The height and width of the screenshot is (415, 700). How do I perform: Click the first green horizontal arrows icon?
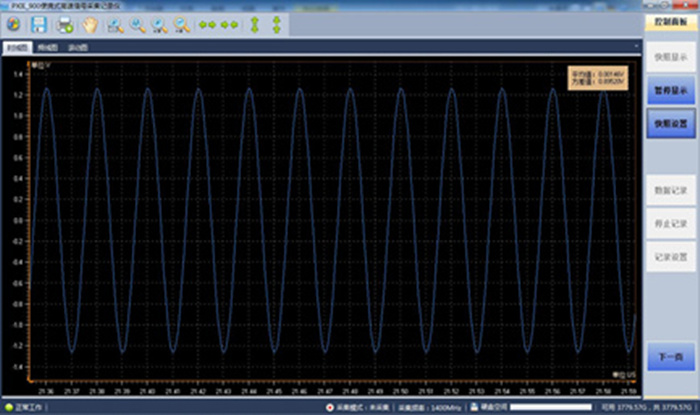pos(208,24)
